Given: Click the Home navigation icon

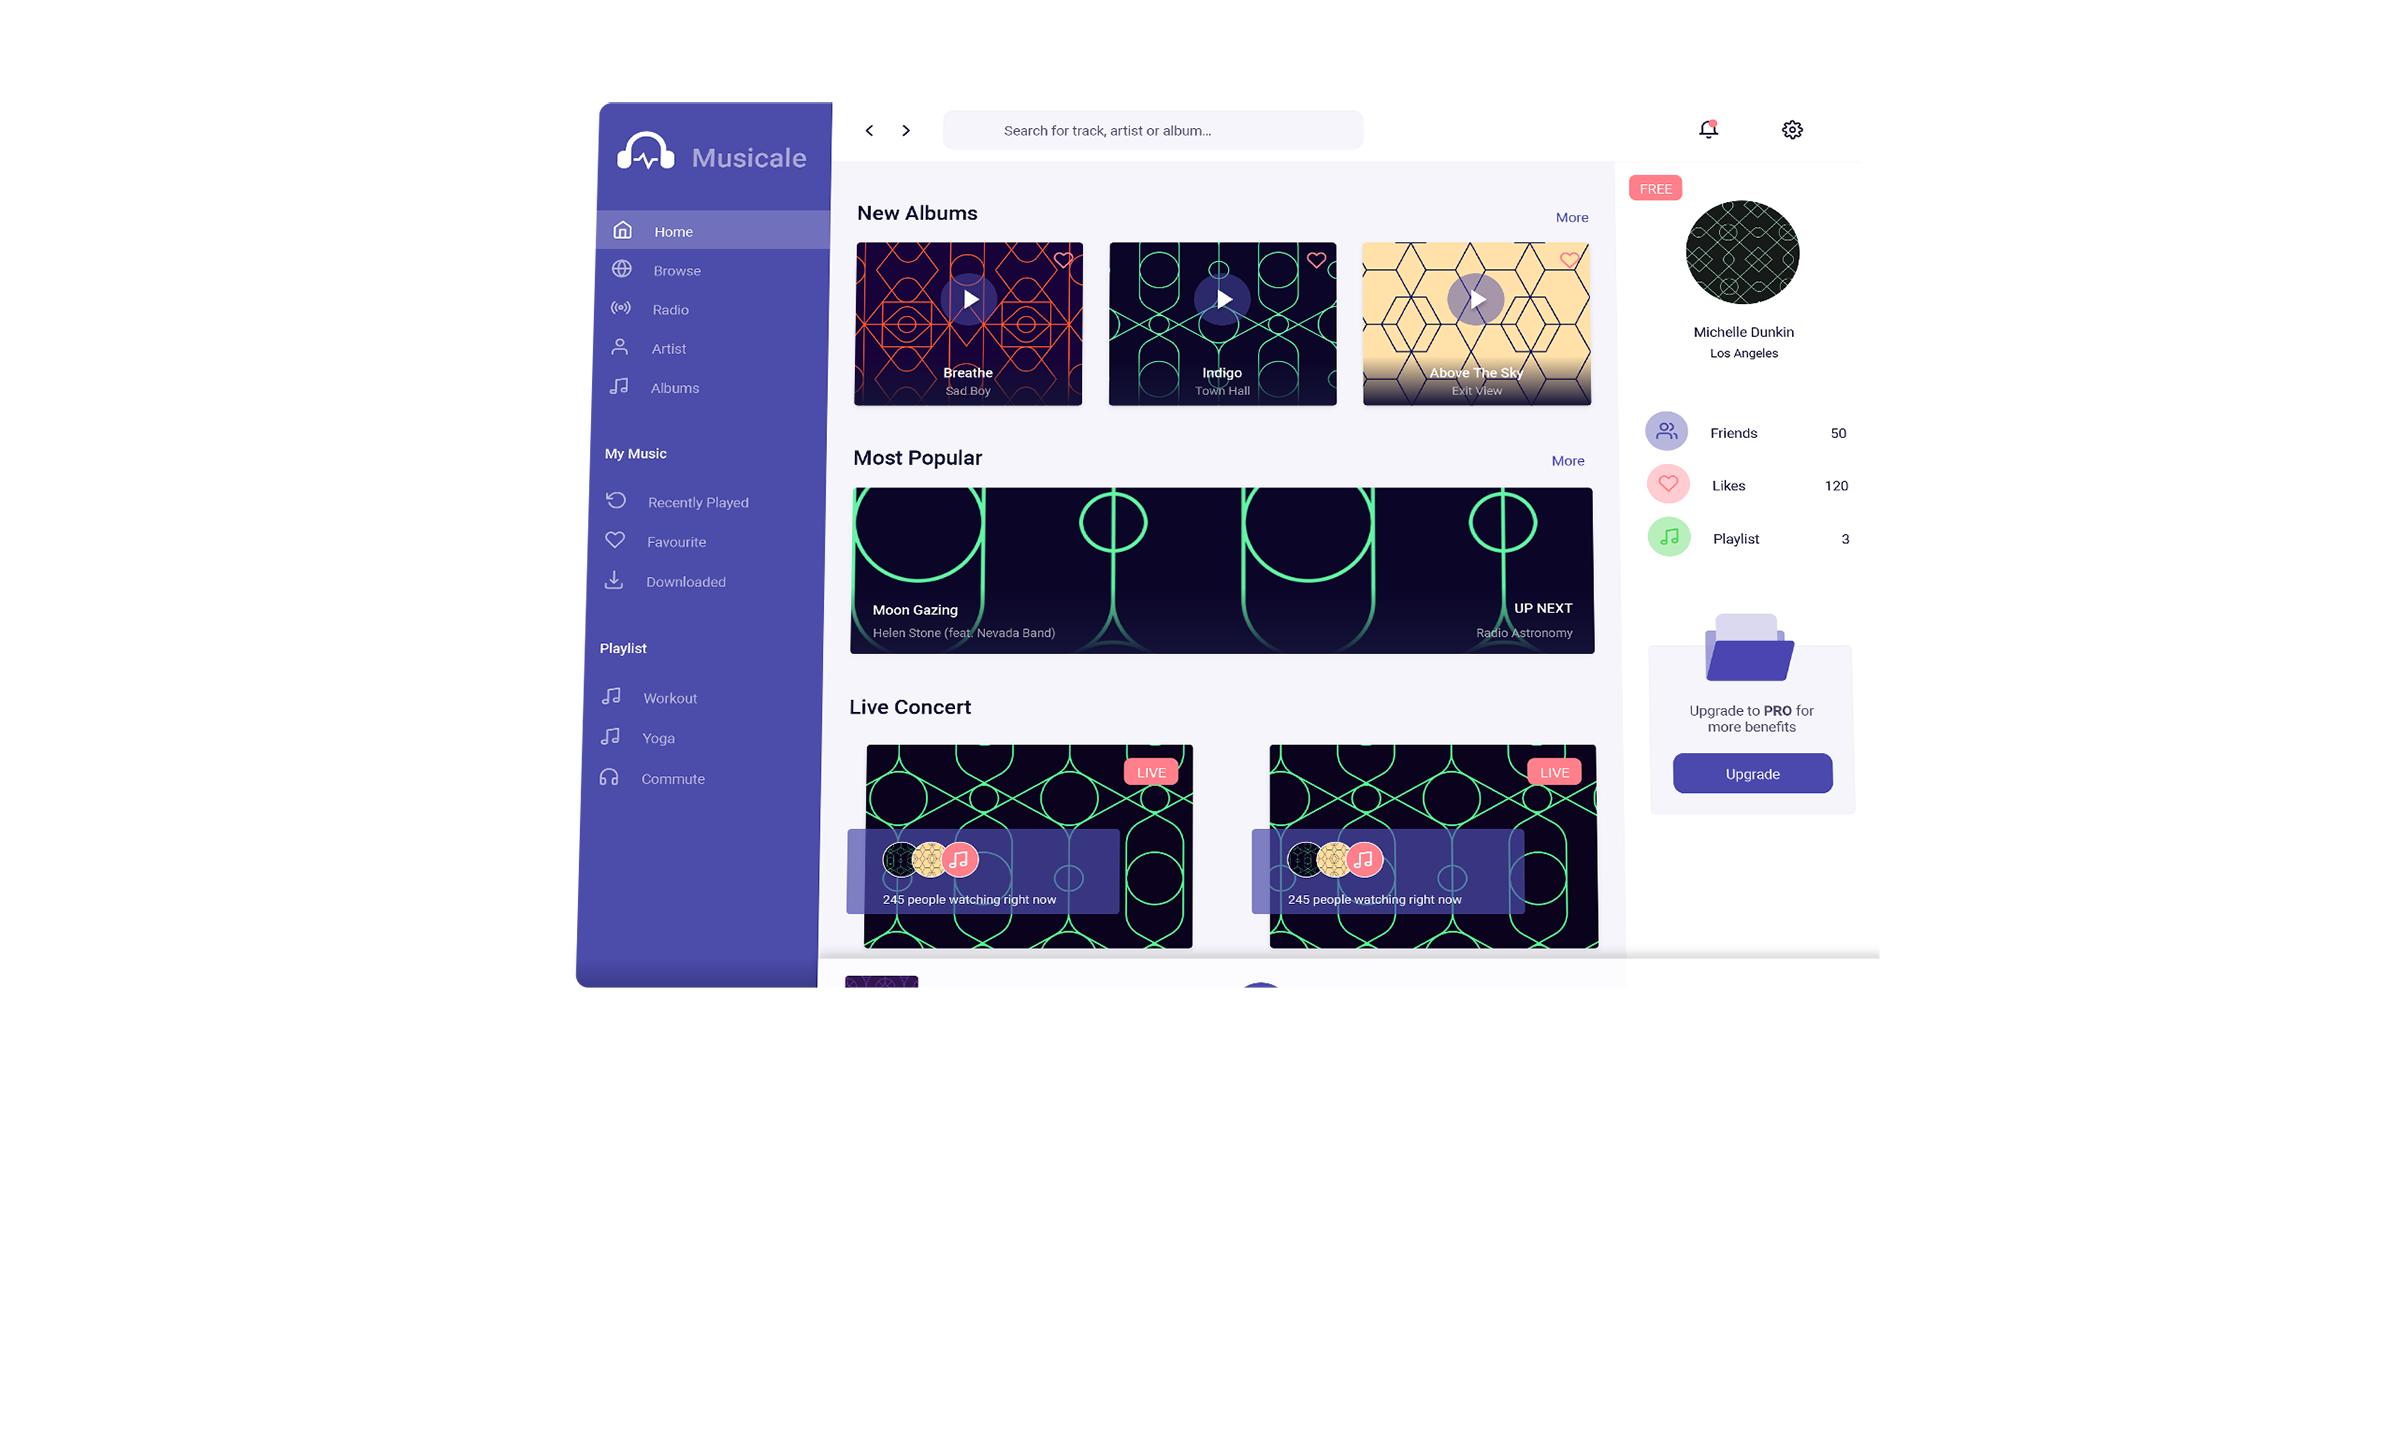Looking at the screenshot, I should [623, 229].
